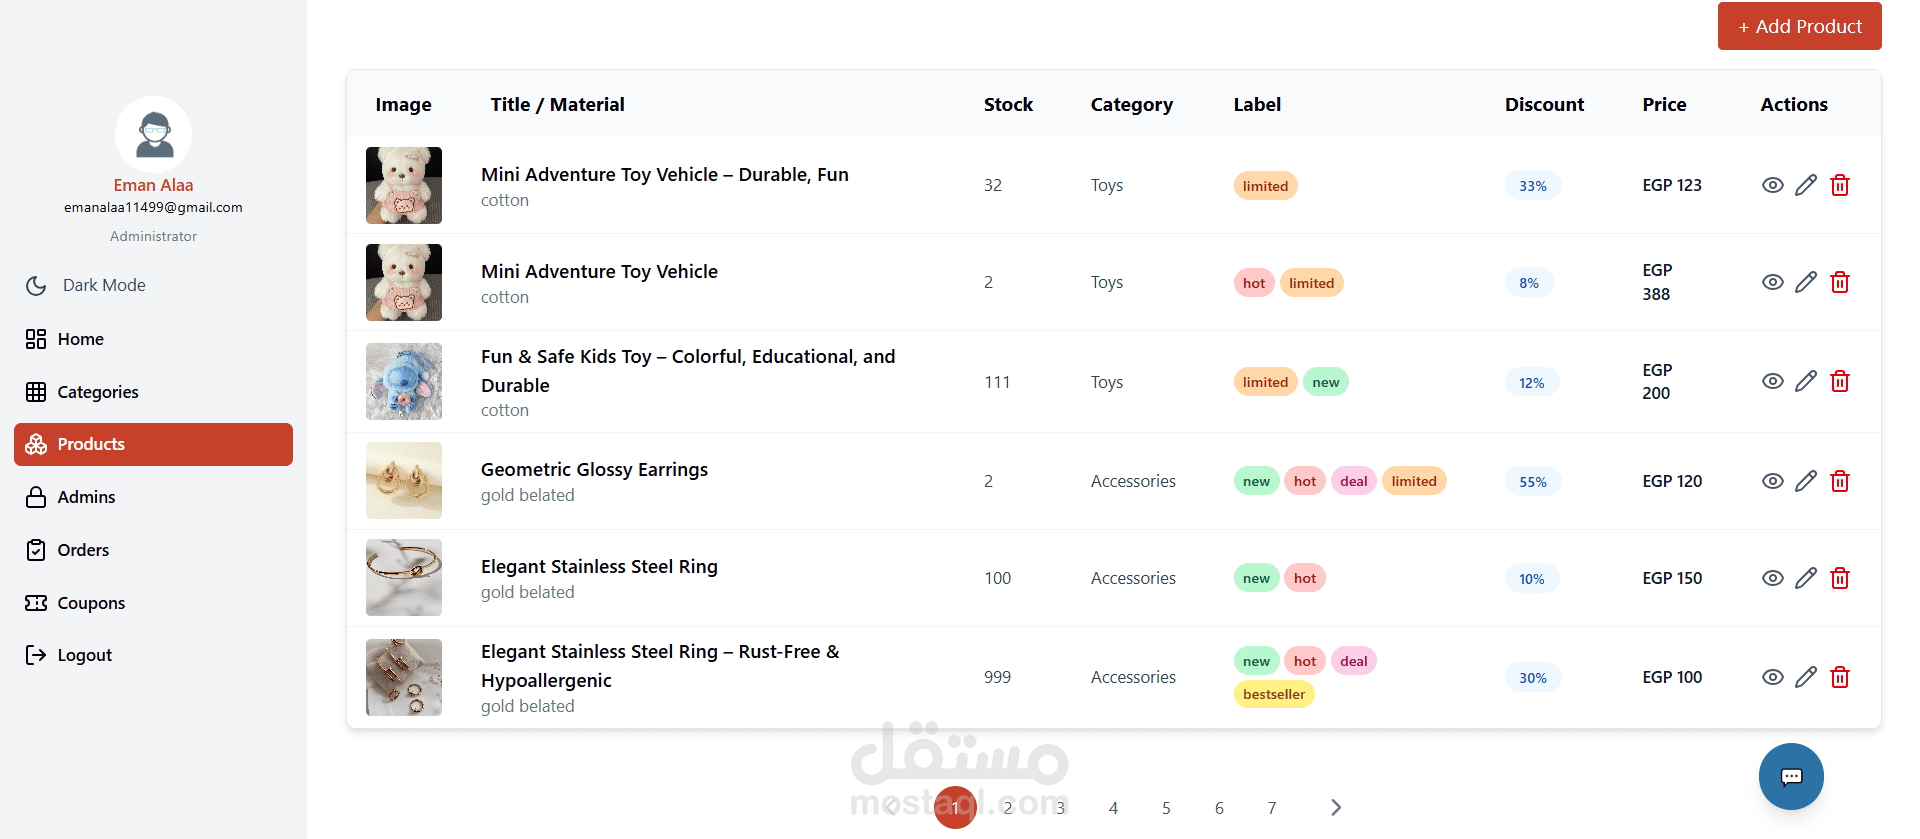
Task: View the EGP 388 Mini Adventure Toy Vehicle
Action: pos(1772,282)
